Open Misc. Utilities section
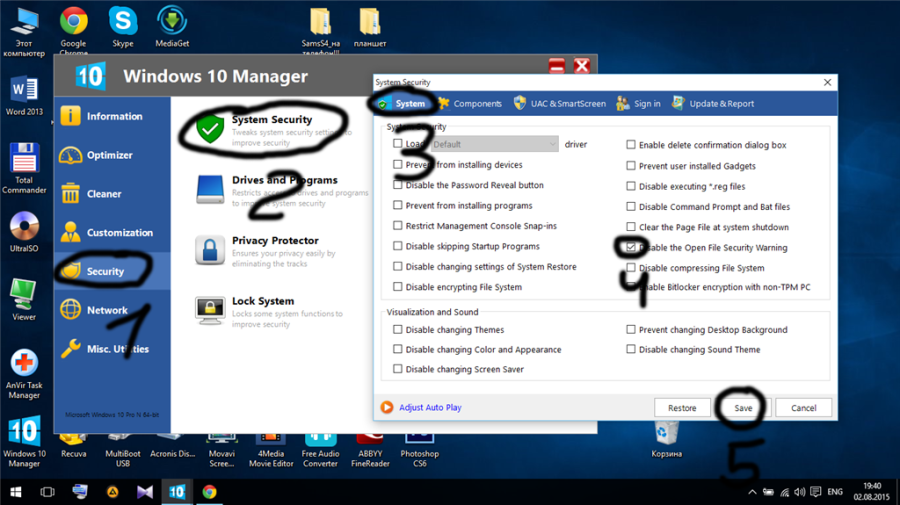900x505 pixels. [x=112, y=349]
